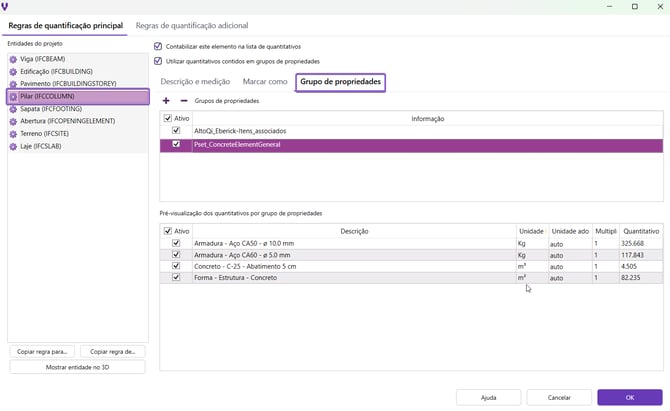Click the quantity value 325.668
The height and width of the screenshot is (411, 670).
coord(632,244)
